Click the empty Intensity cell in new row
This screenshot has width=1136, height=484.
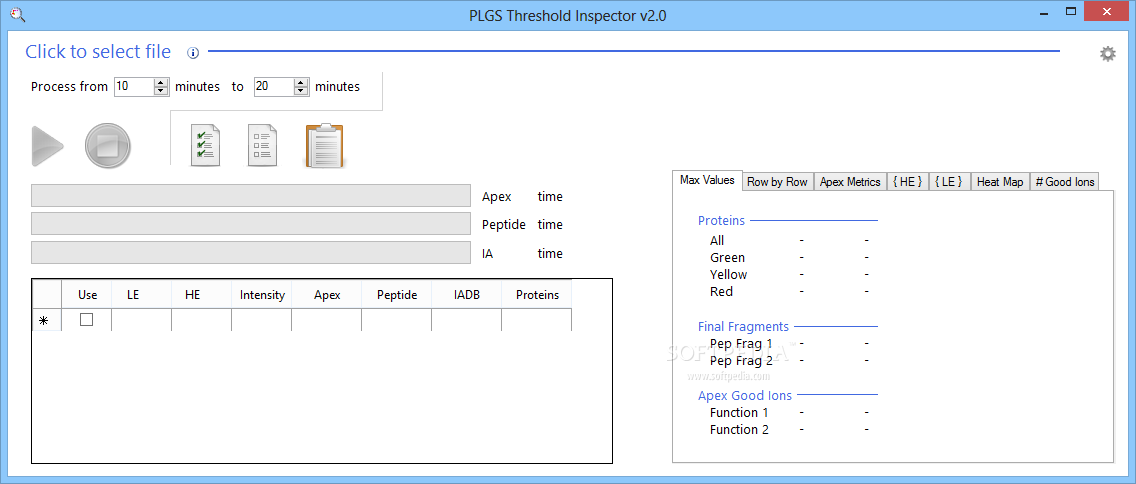(262, 320)
